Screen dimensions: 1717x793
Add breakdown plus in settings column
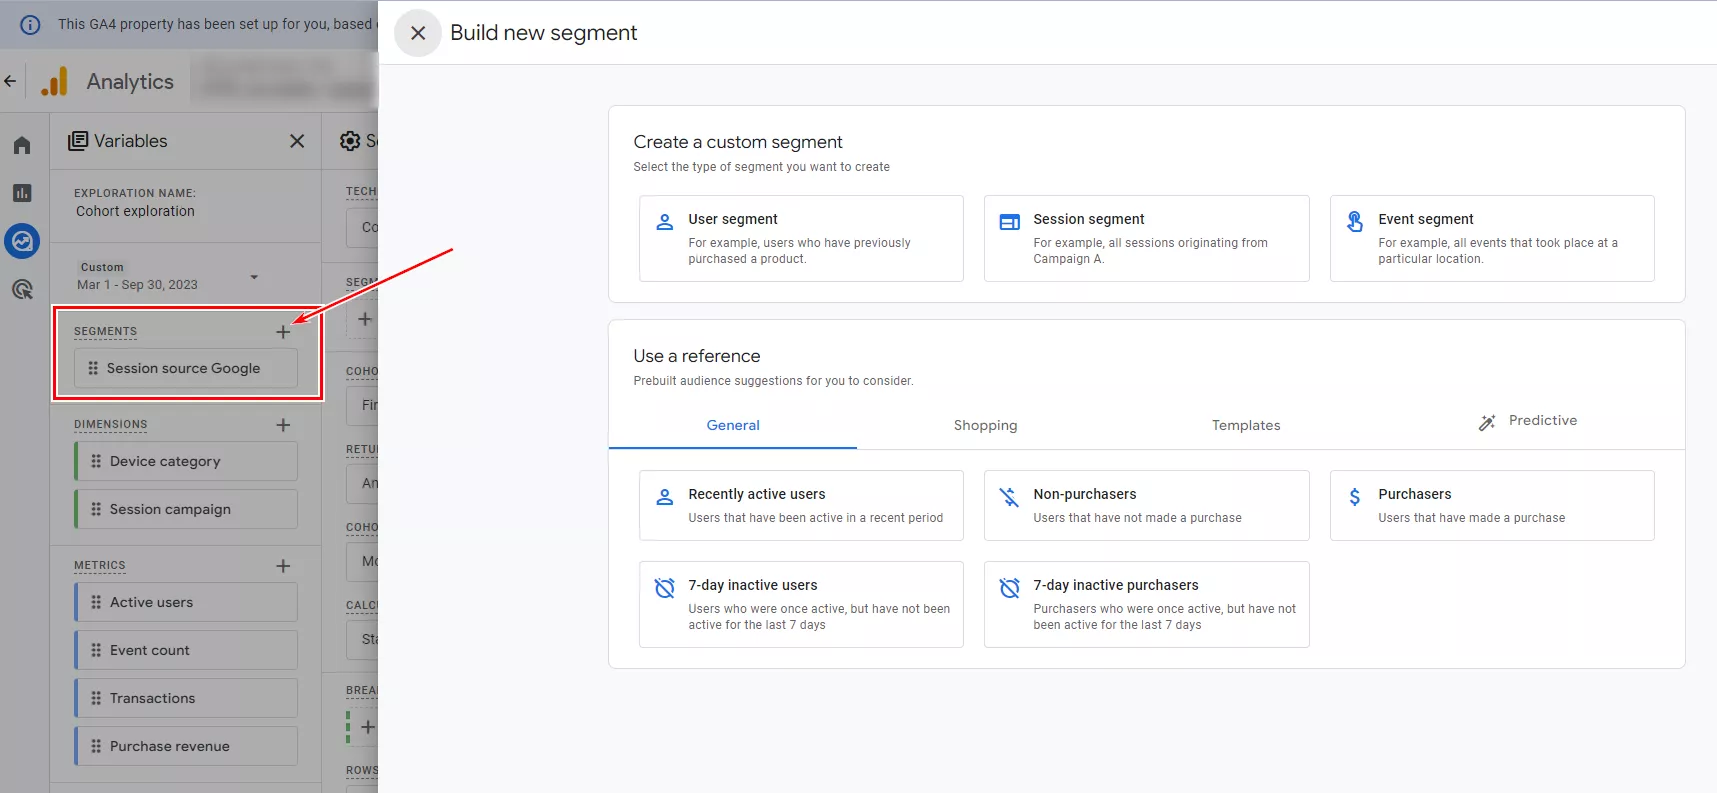(367, 727)
